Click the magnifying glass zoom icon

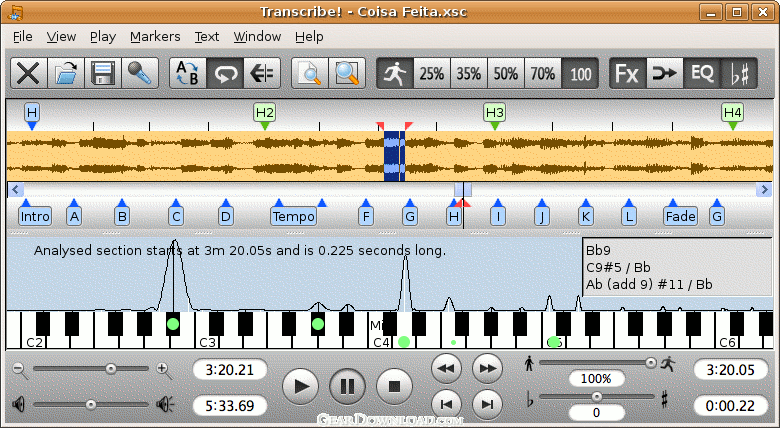(347, 74)
